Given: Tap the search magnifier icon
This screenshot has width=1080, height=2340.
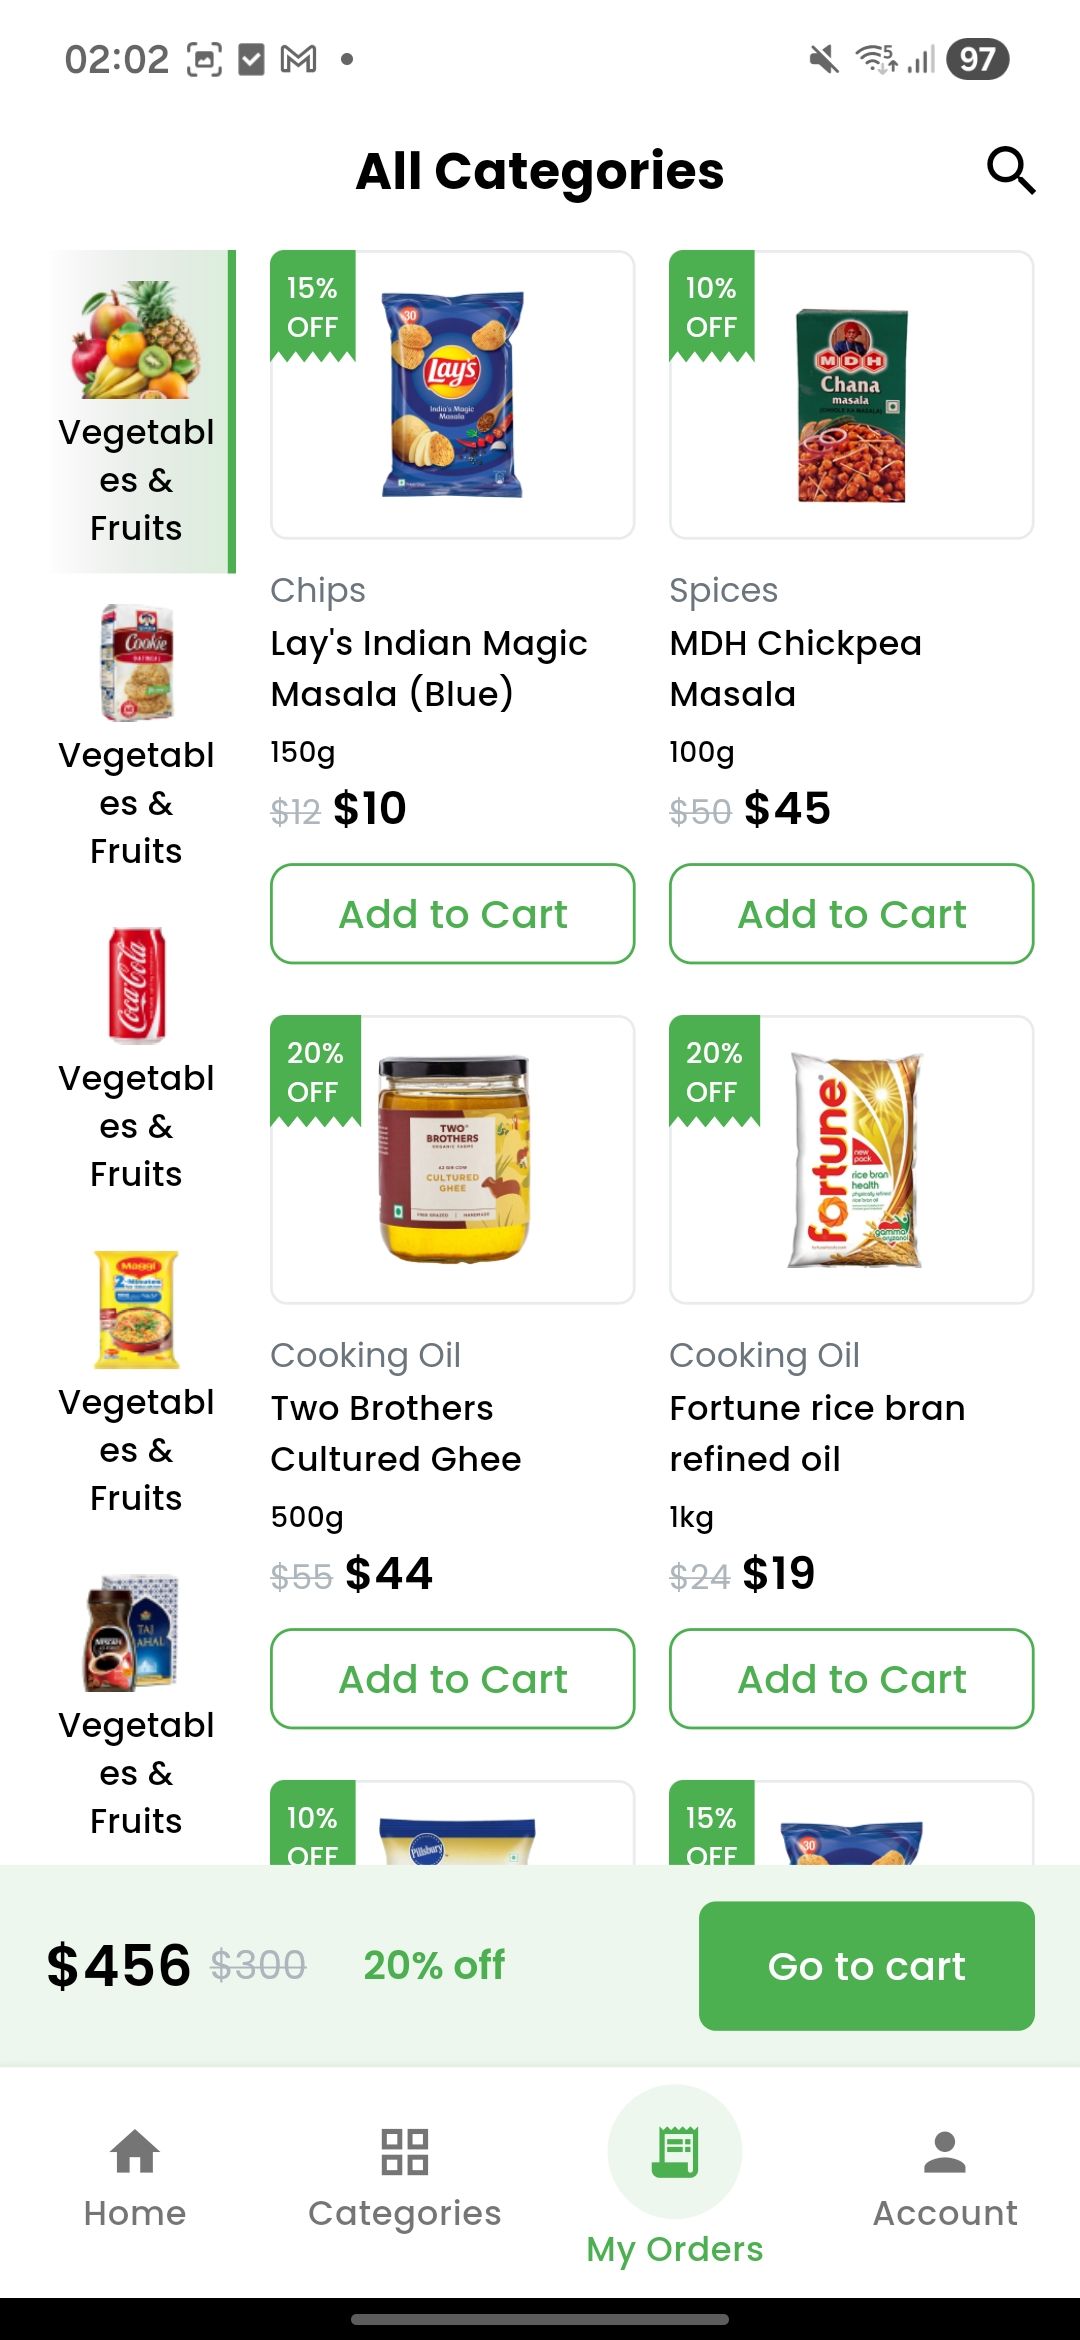Looking at the screenshot, I should coord(1010,171).
